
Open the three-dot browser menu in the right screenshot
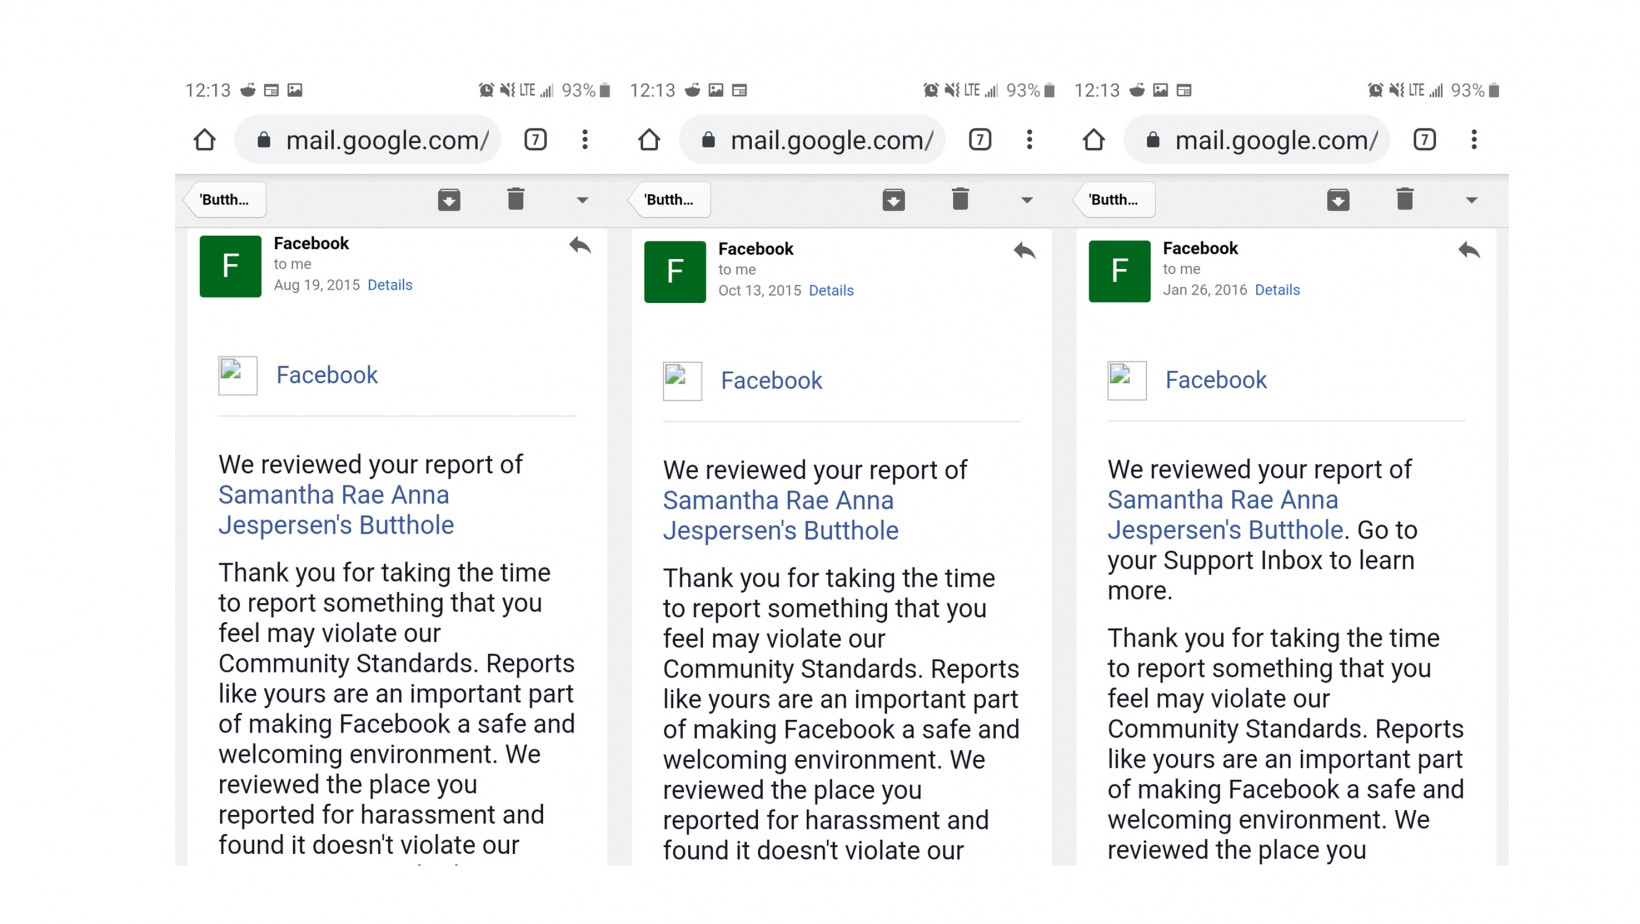[x=1474, y=140]
